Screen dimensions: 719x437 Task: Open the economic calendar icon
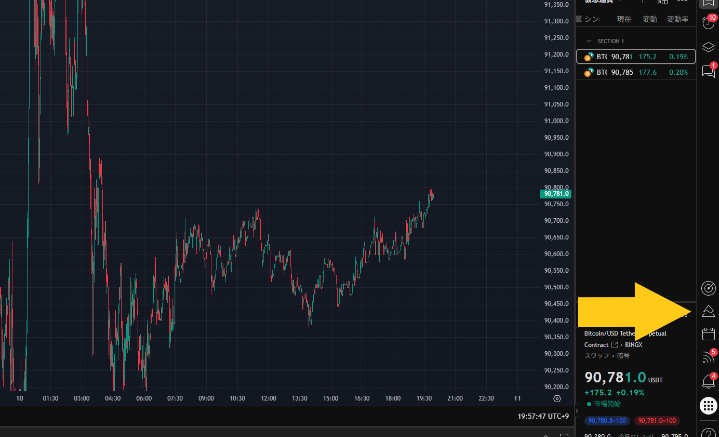pyautogui.click(x=708, y=334)
